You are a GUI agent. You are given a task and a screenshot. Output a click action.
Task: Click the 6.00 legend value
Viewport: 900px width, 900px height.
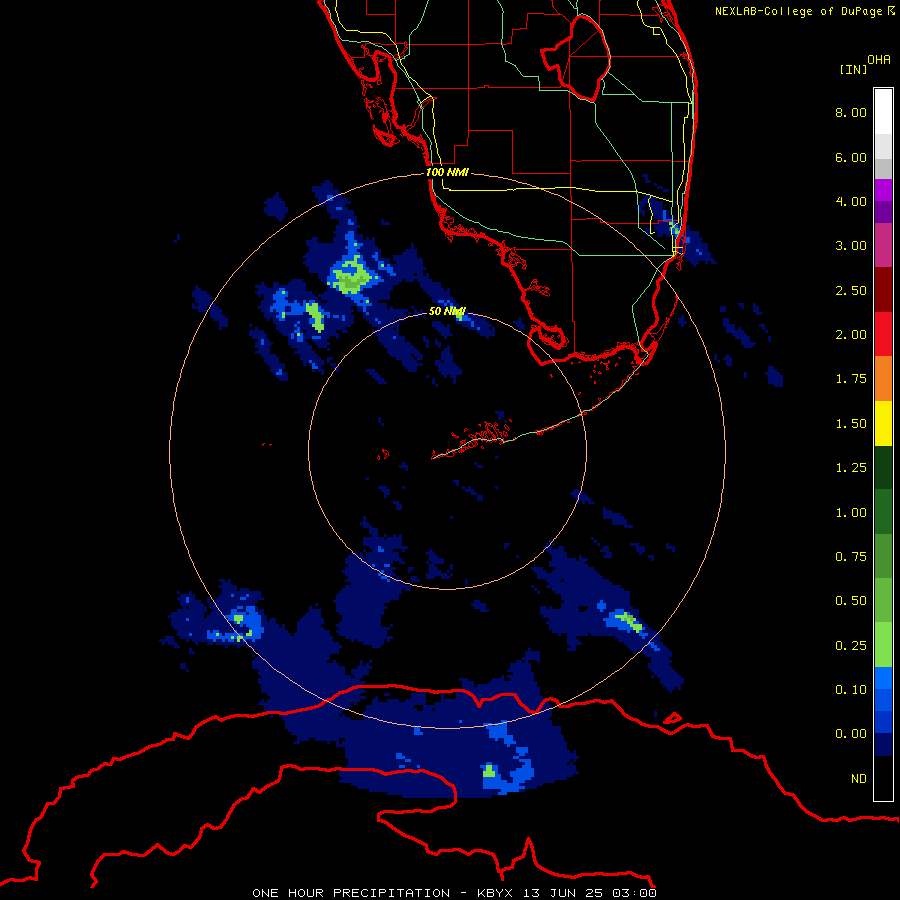click(851, 157)
